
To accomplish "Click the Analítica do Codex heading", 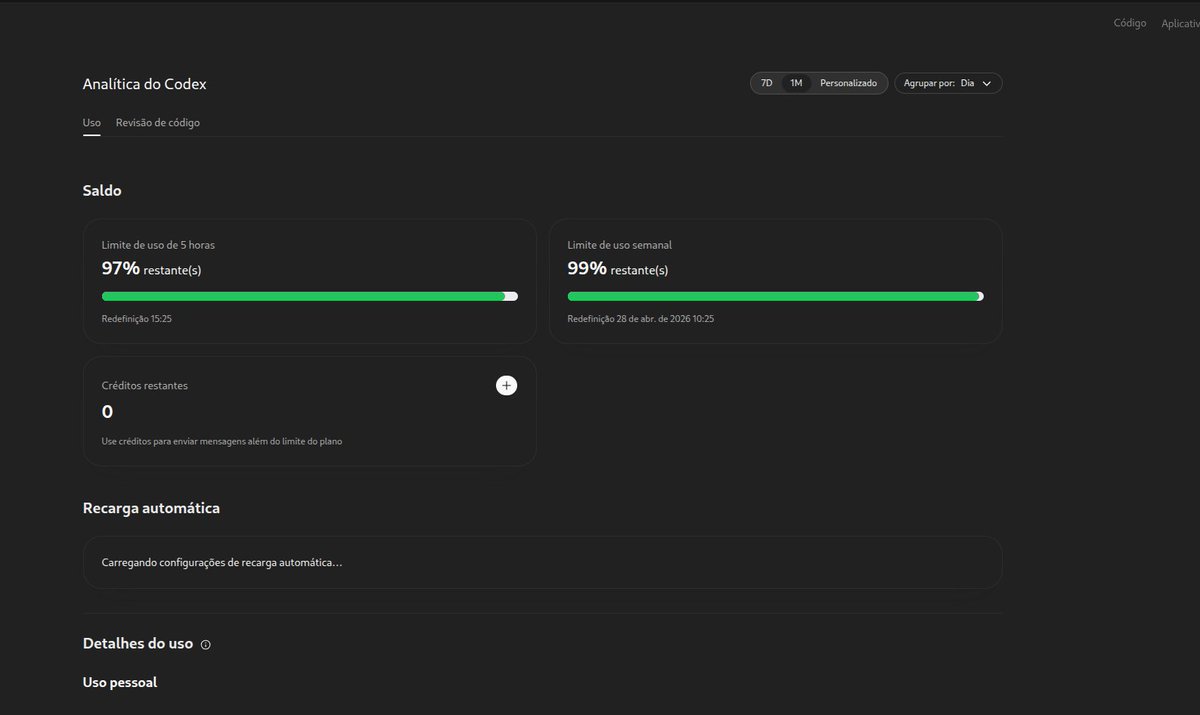I will (x=145, y=84).
